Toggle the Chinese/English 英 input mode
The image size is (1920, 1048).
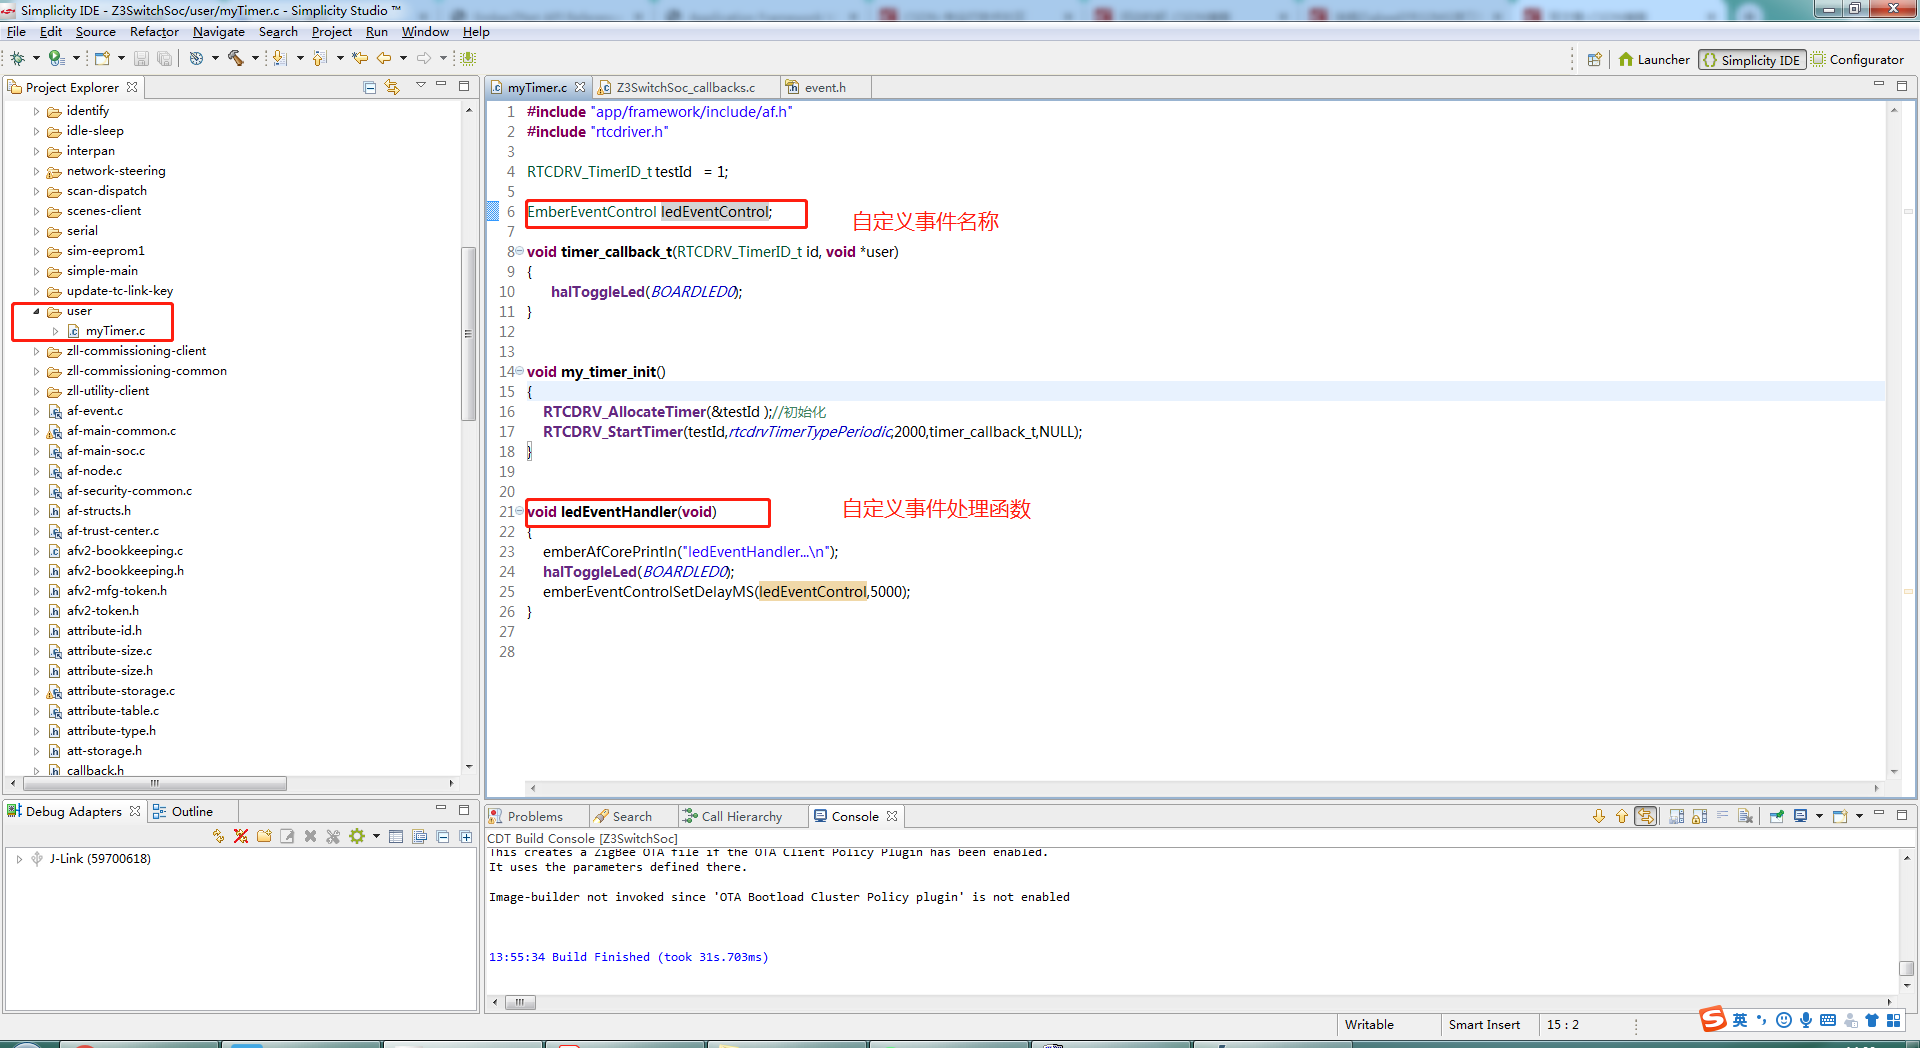coord(1740,1021)
